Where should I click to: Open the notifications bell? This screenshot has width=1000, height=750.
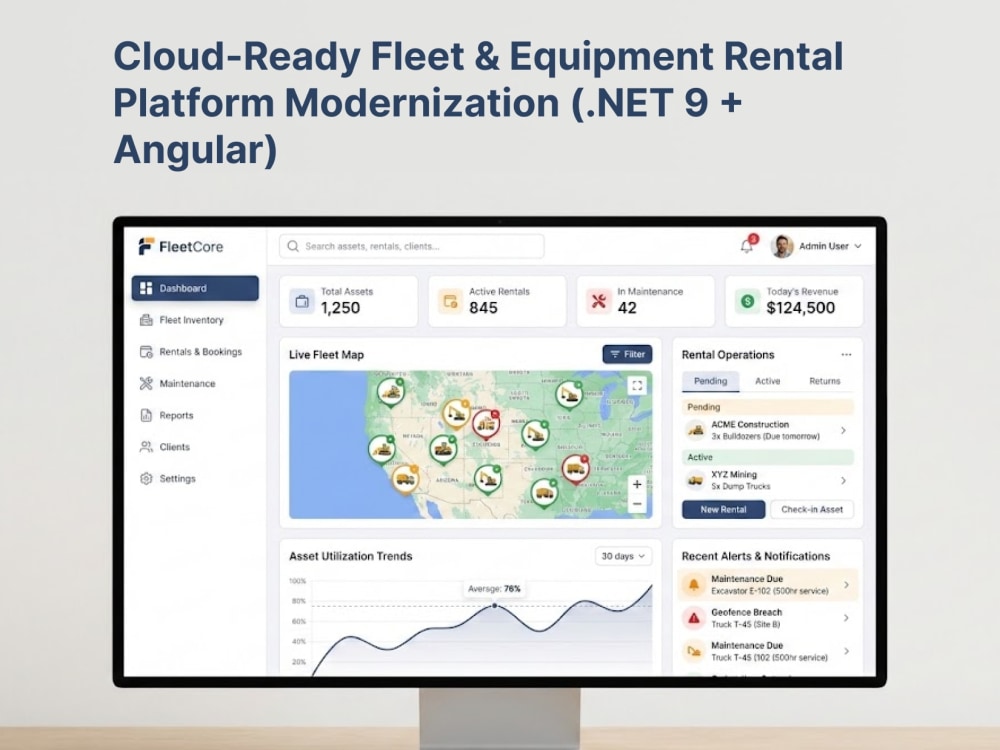(x=747, y=246)
